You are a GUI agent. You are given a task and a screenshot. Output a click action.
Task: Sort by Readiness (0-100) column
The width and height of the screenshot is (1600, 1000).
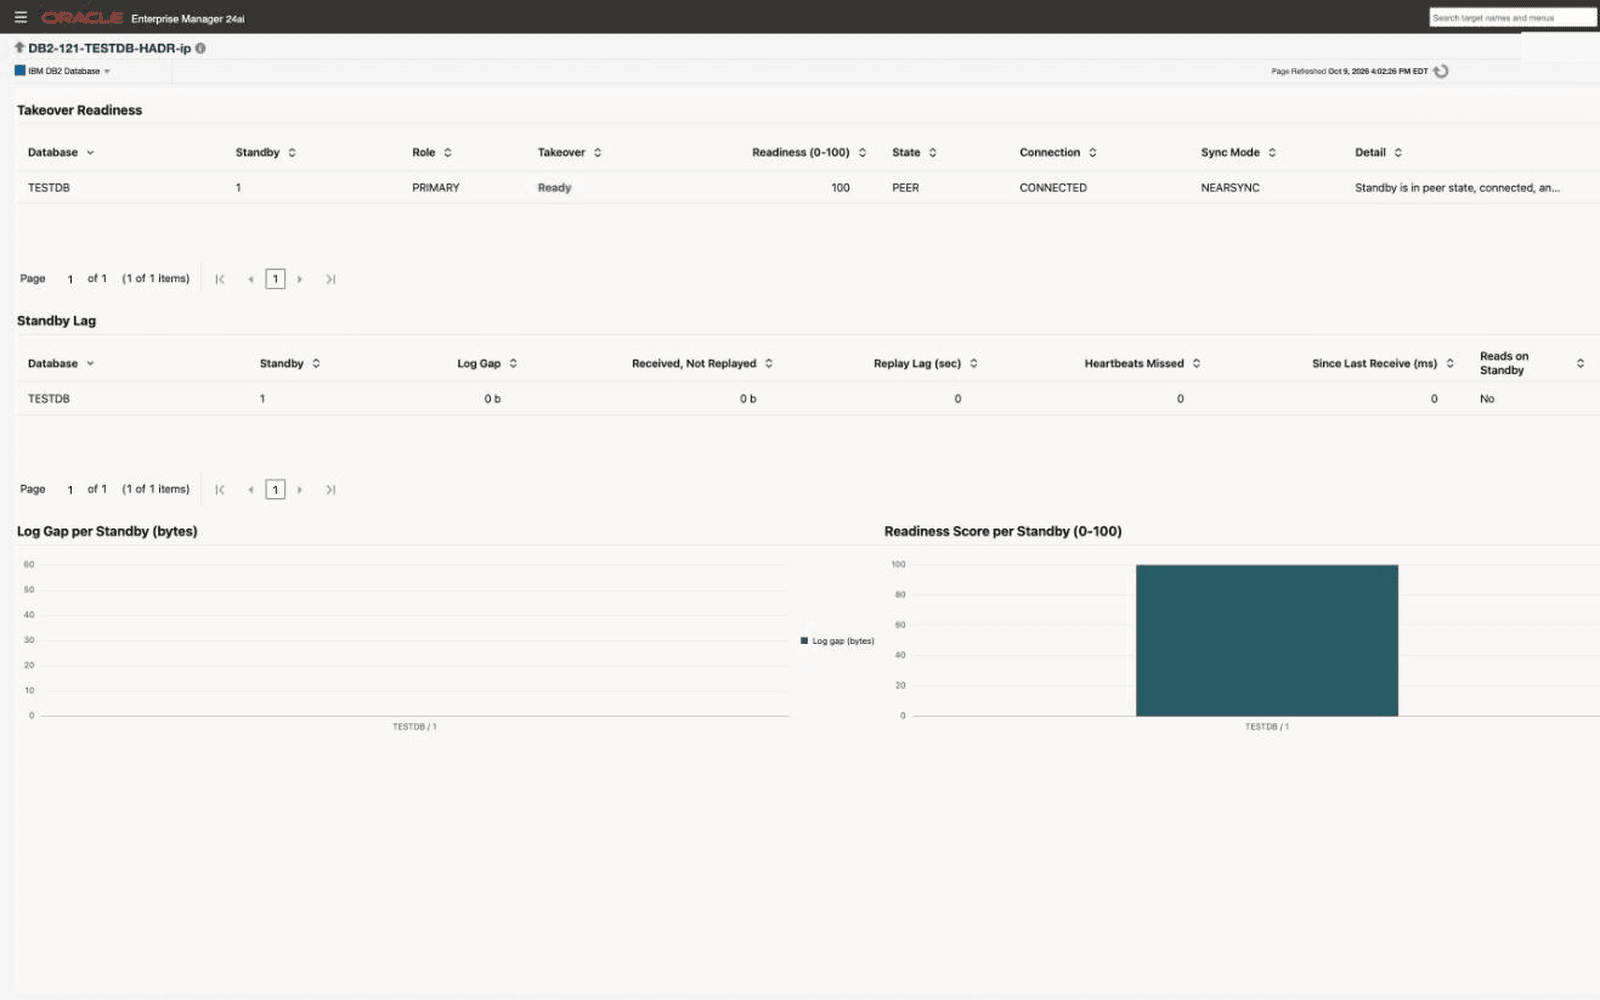[x=862, y=153]
